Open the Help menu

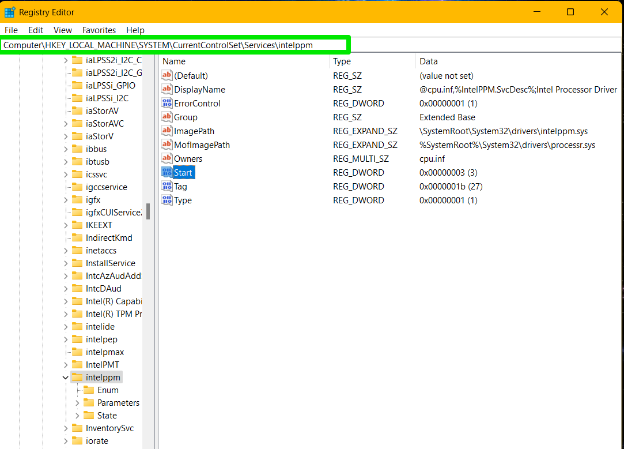tap(135, 30)
